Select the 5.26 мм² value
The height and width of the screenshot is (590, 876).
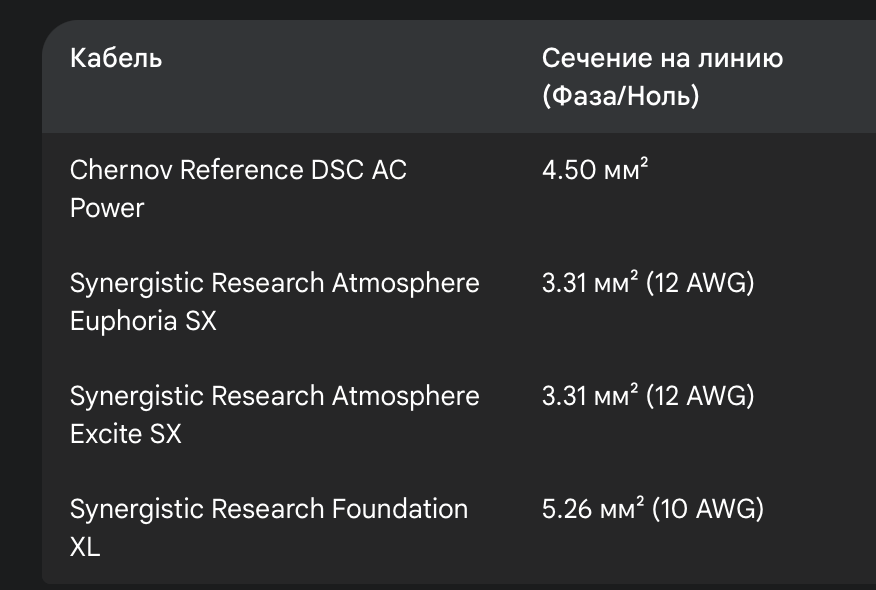pyautogui.click(x=592, y=510)
